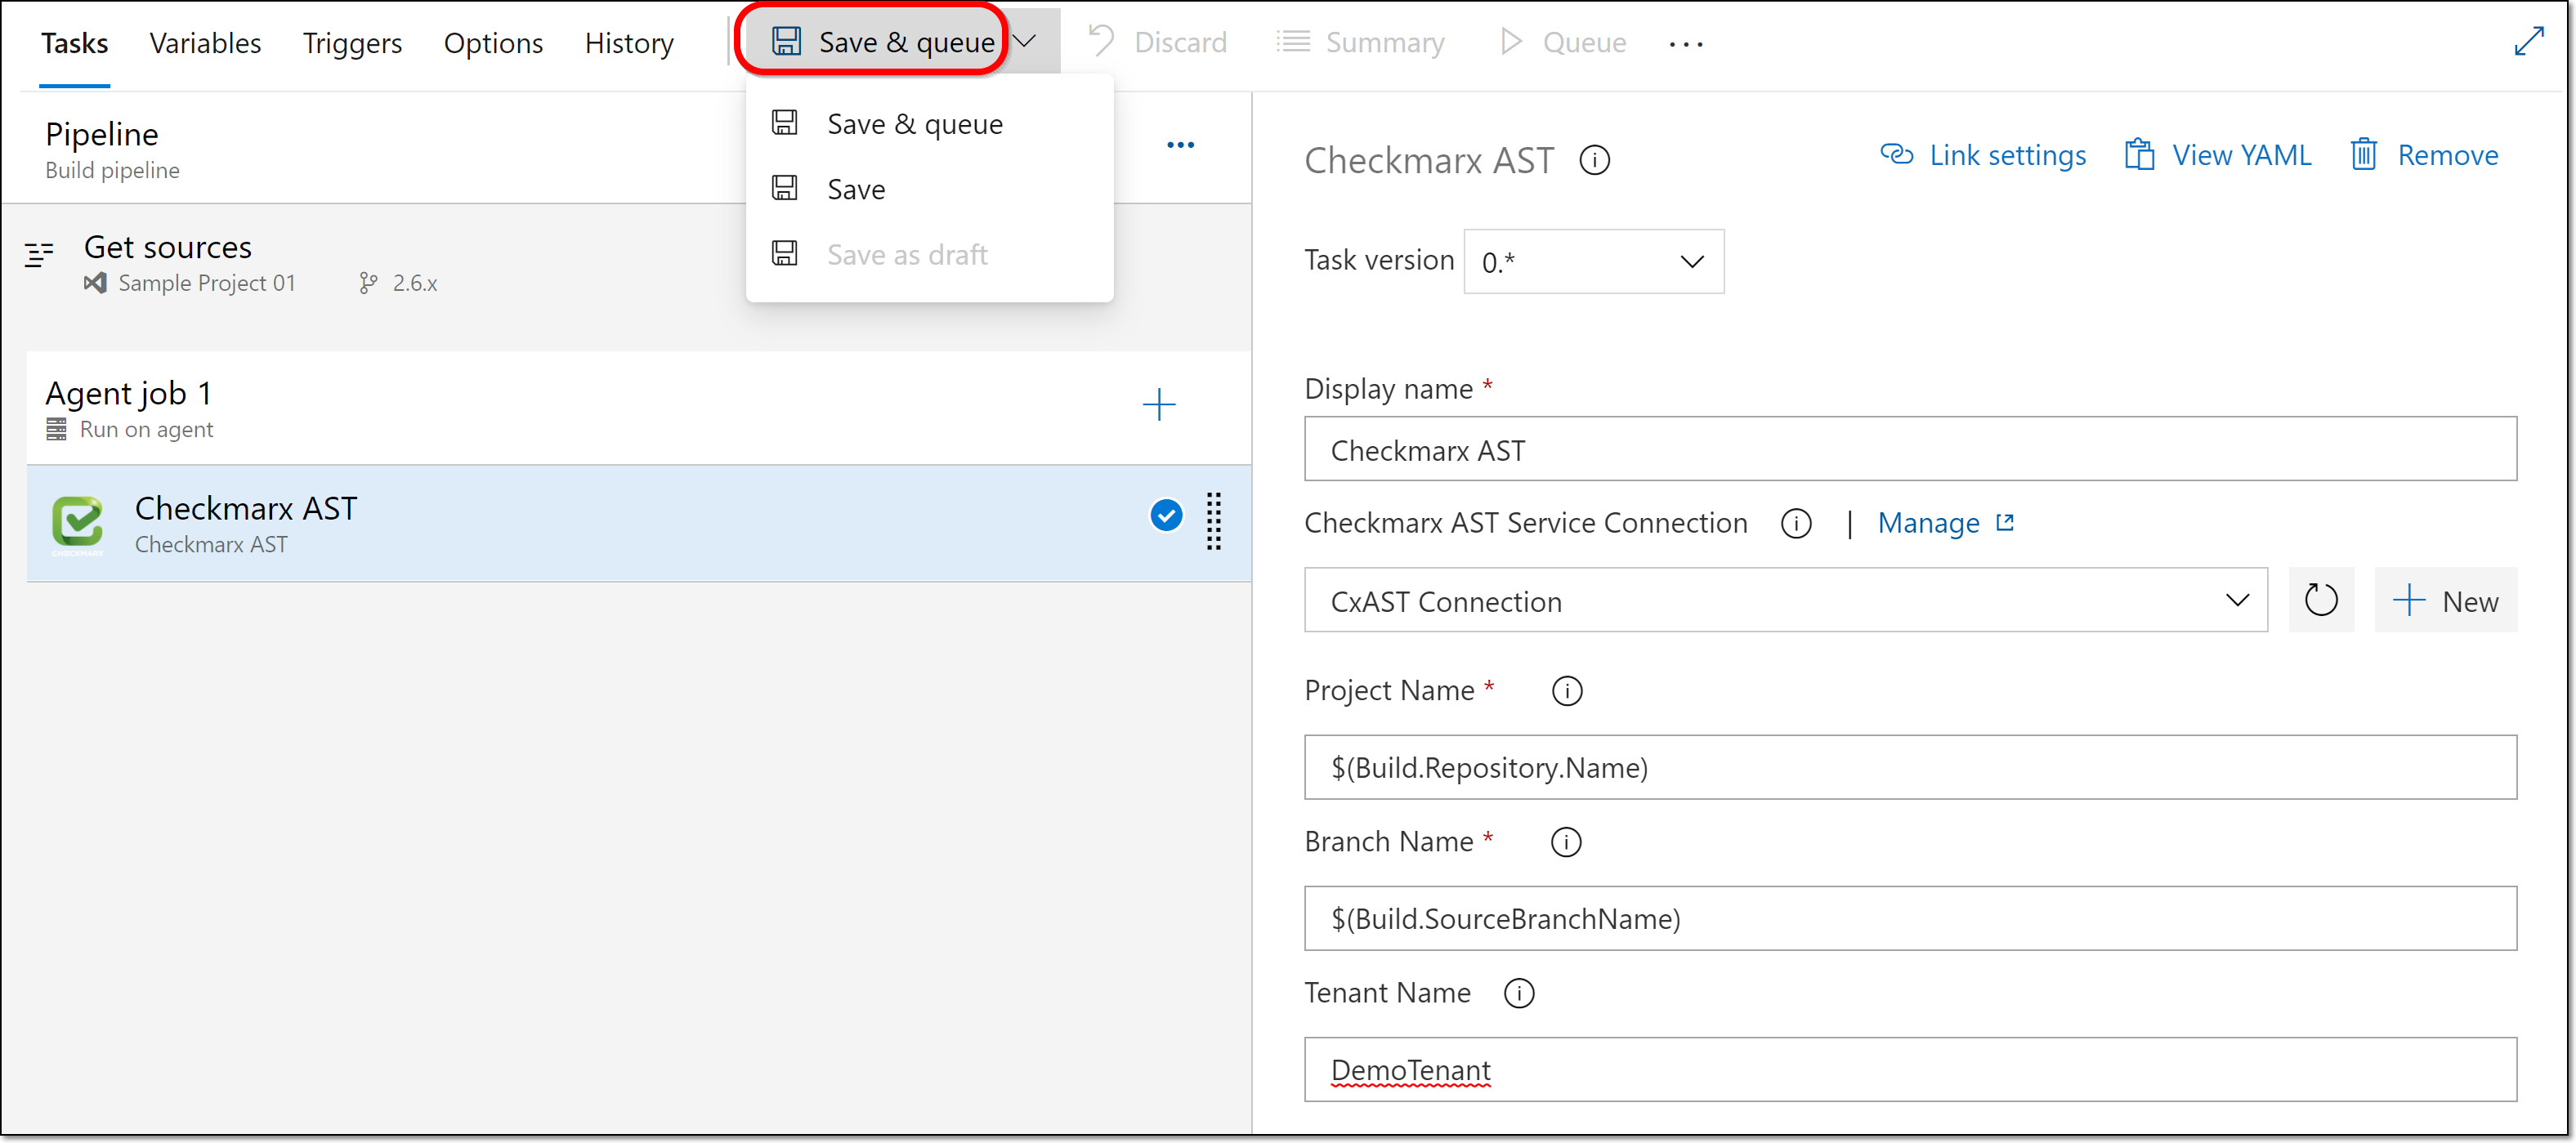The width and height of the screenshot is (2576, 1143).
Task: Click the Queue toolbar button
Action: [x=1564, y=42]
